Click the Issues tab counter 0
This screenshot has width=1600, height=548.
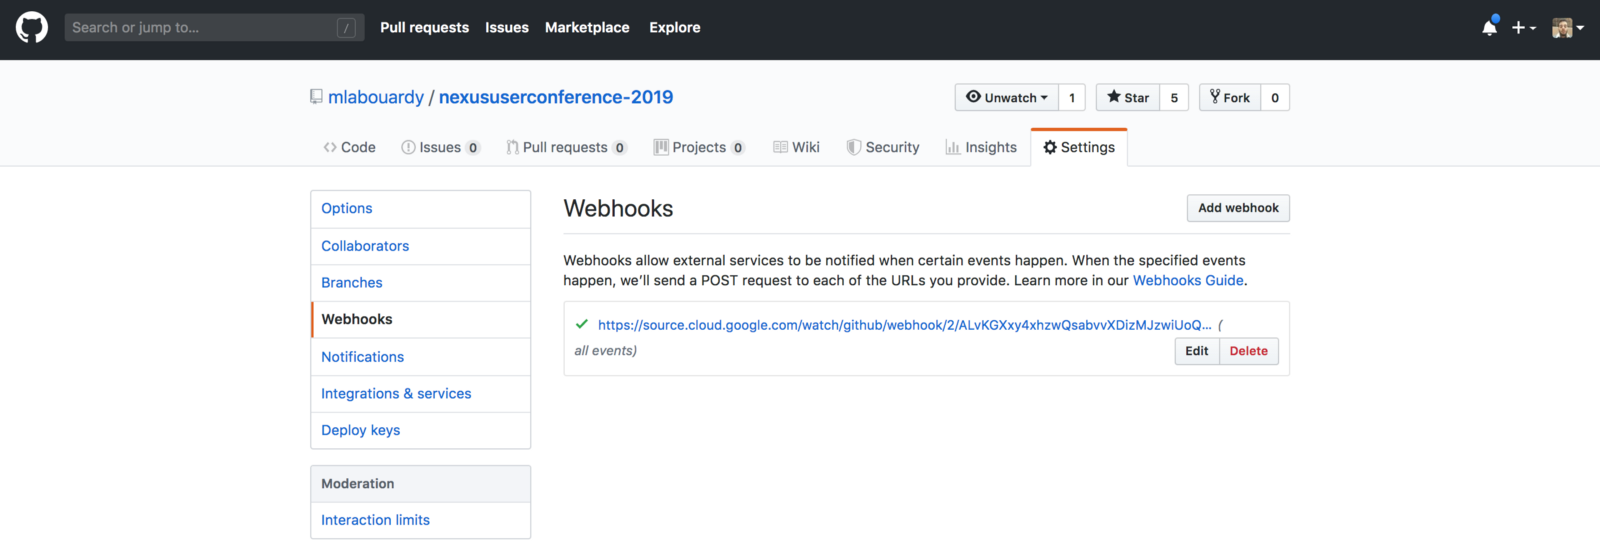point(473,148)
